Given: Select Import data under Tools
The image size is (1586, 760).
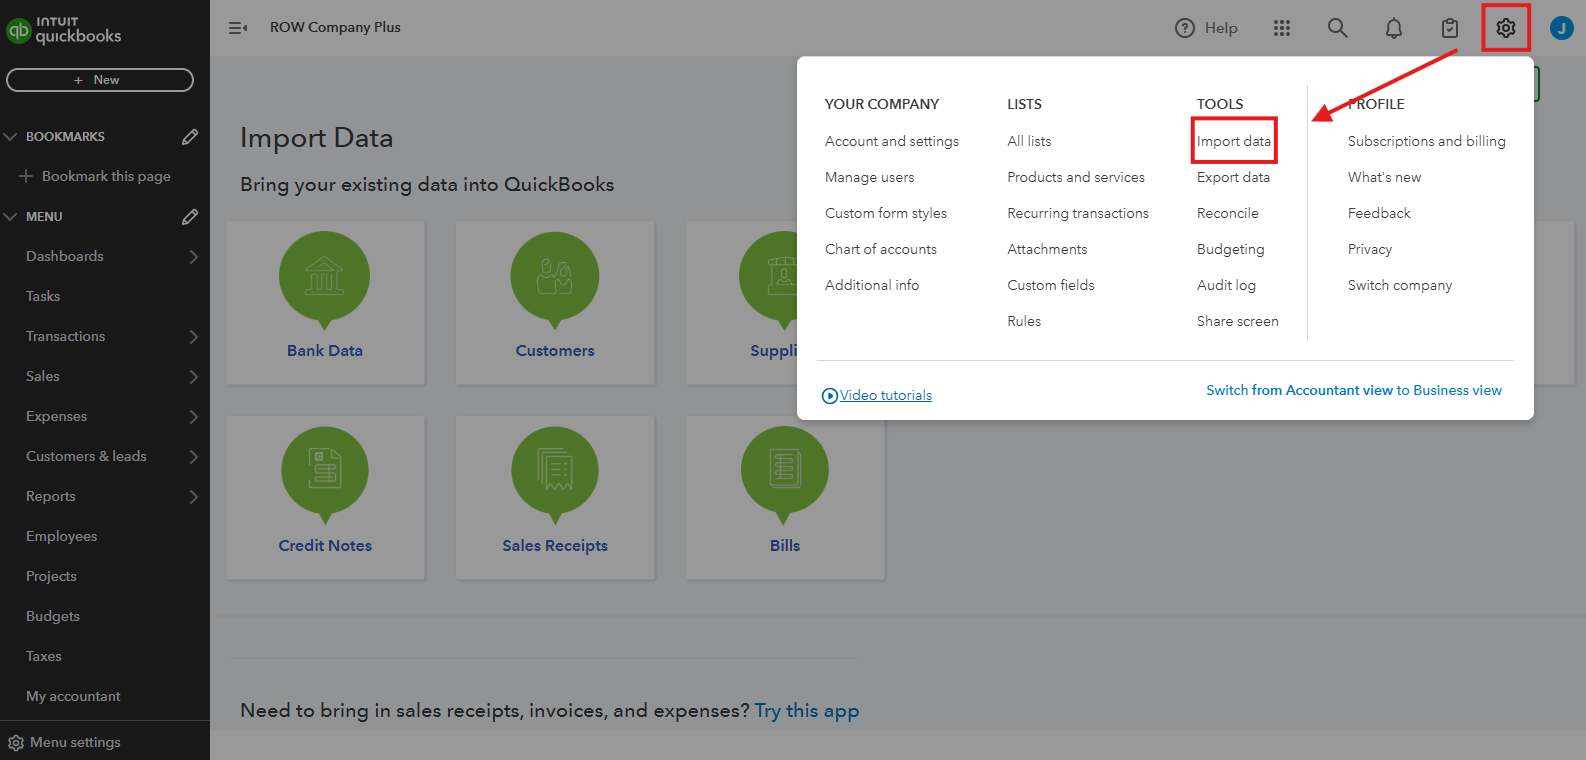Looking at the screenshot, I should pyautogui.click(x=1234, y=141).
